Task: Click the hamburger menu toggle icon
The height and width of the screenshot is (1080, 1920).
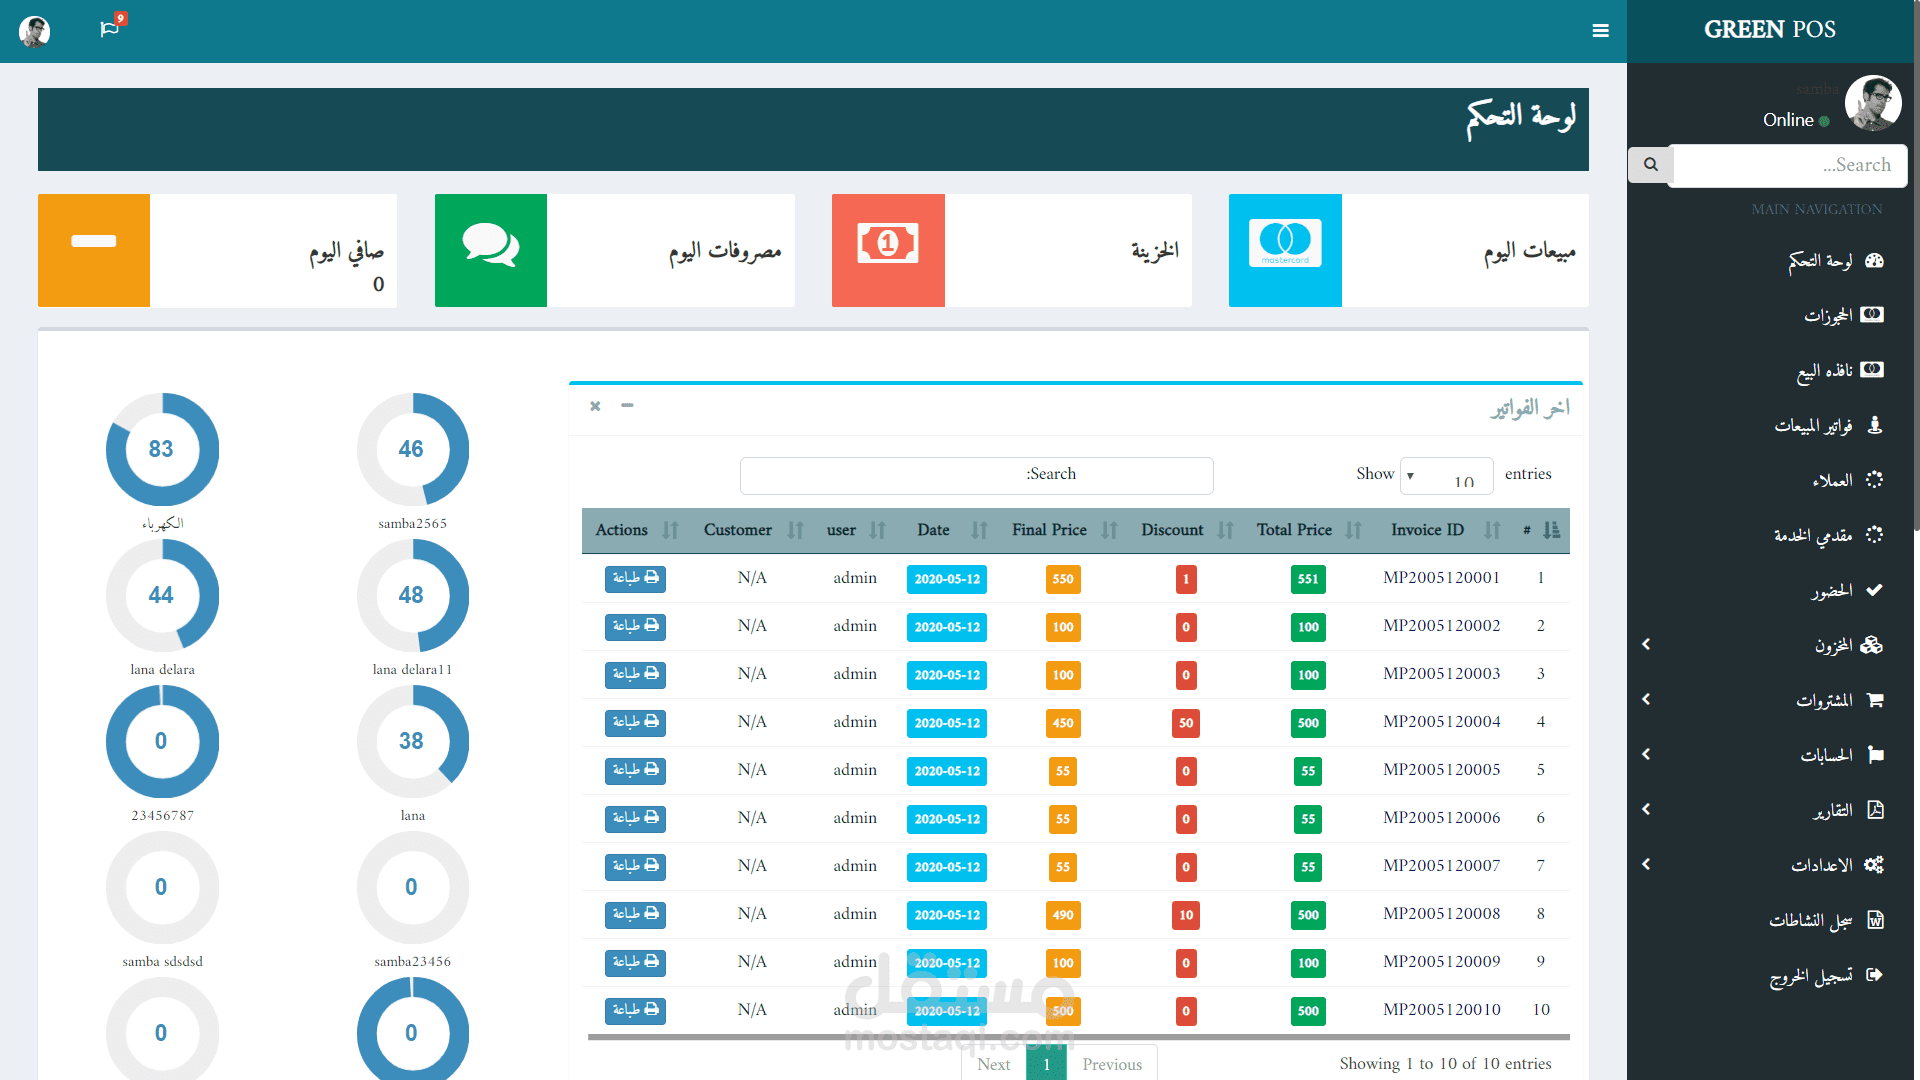Action: (x=1600, y=31)
